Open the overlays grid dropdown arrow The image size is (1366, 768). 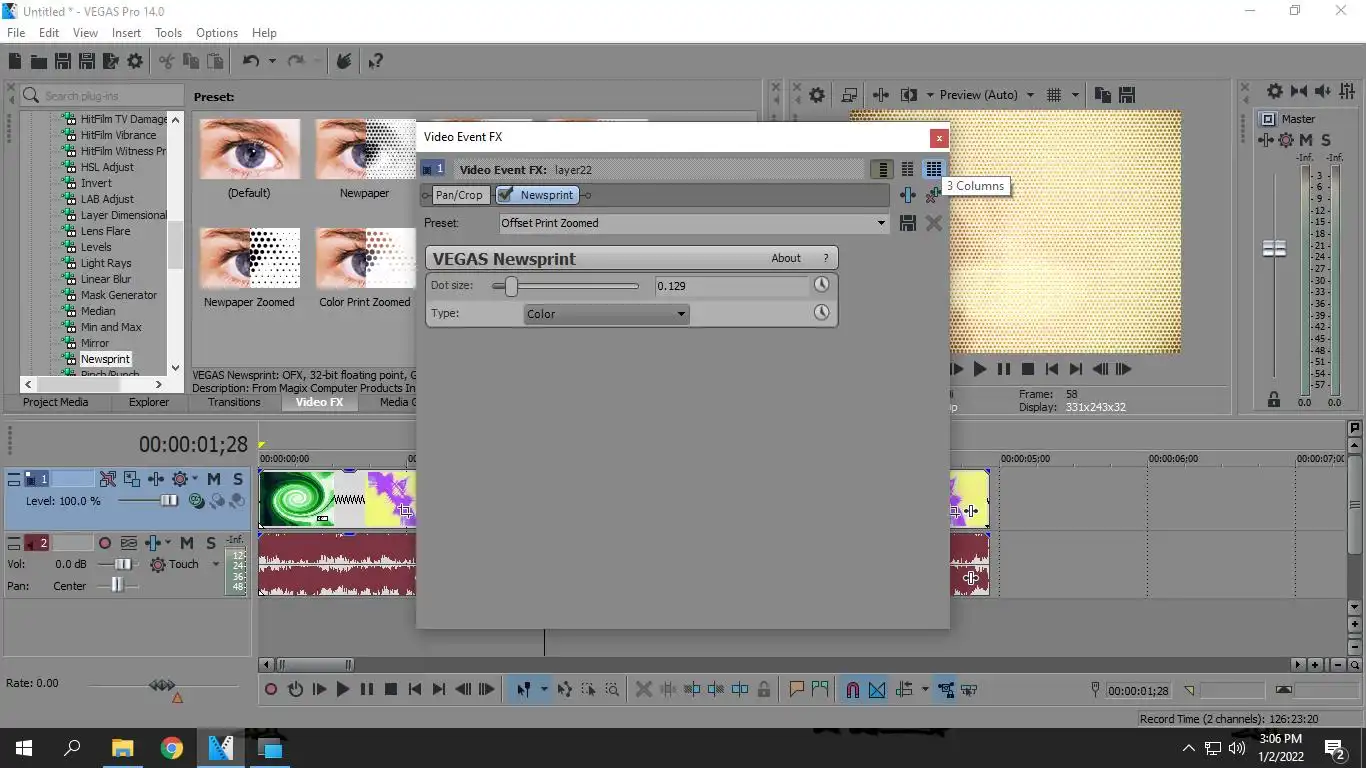1076,95
